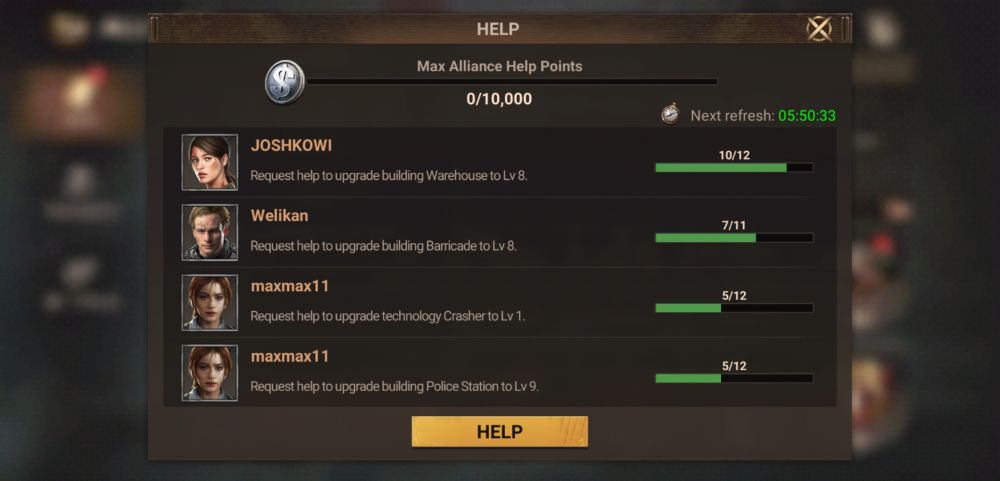Click the Crasher technology 5/12 progress bar
This screenshot has height=481, width=1000.
734,308
